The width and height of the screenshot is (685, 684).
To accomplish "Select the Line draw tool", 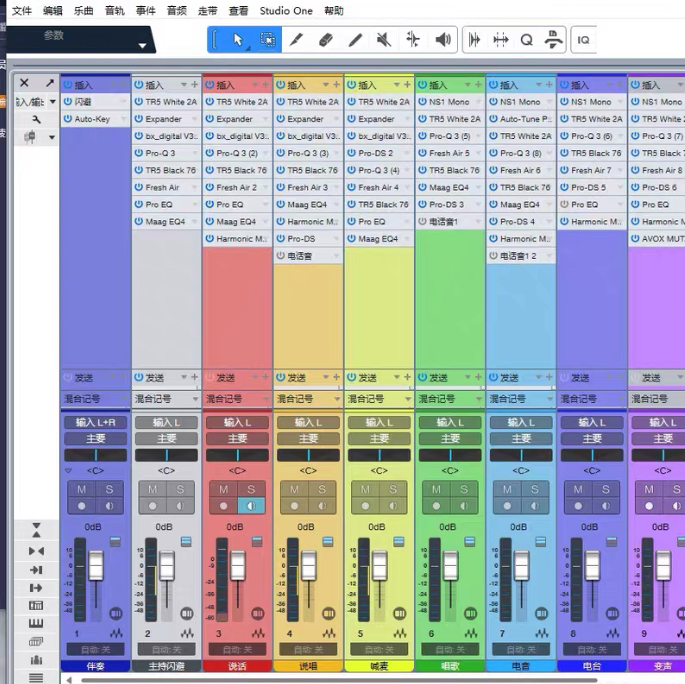I will [355, 40].
